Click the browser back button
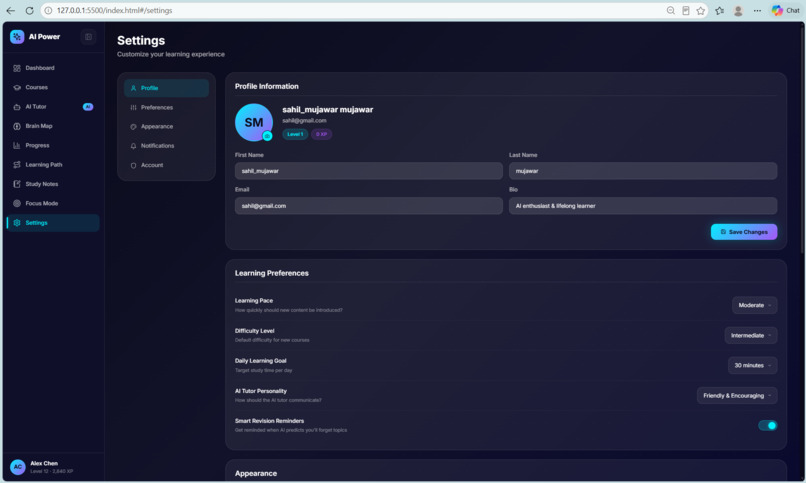 10,10
